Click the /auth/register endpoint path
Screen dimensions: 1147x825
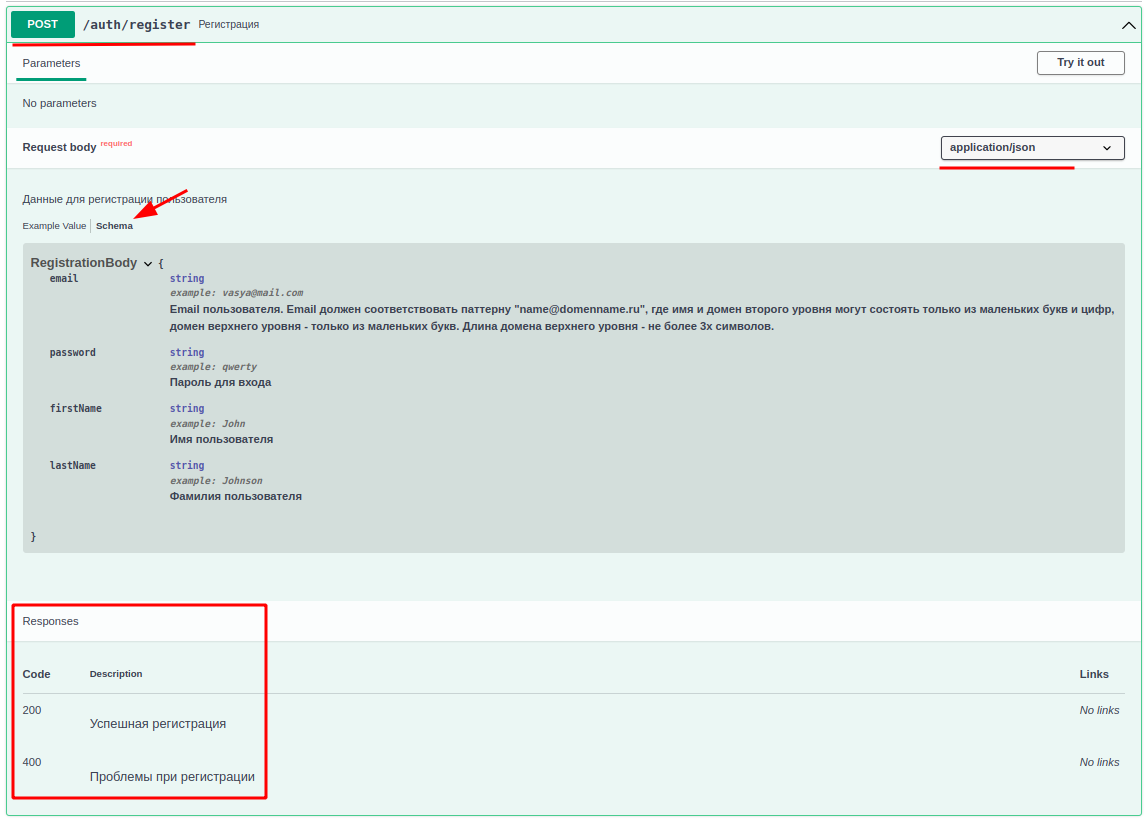point(136,25)
